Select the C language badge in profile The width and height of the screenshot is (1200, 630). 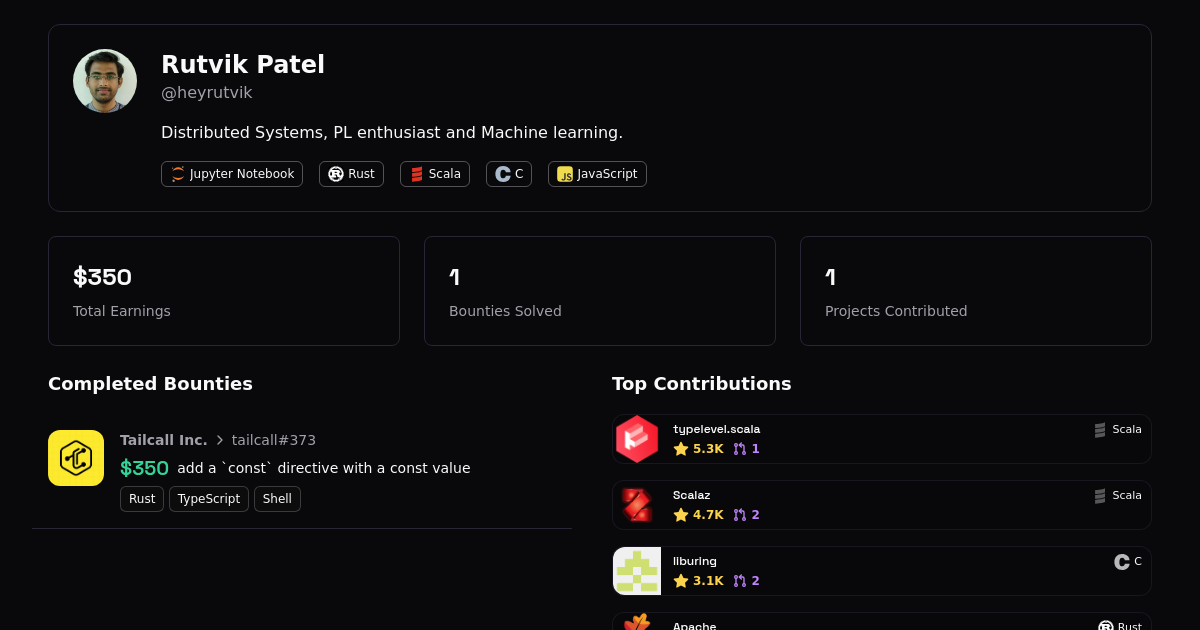click(509, 174)
